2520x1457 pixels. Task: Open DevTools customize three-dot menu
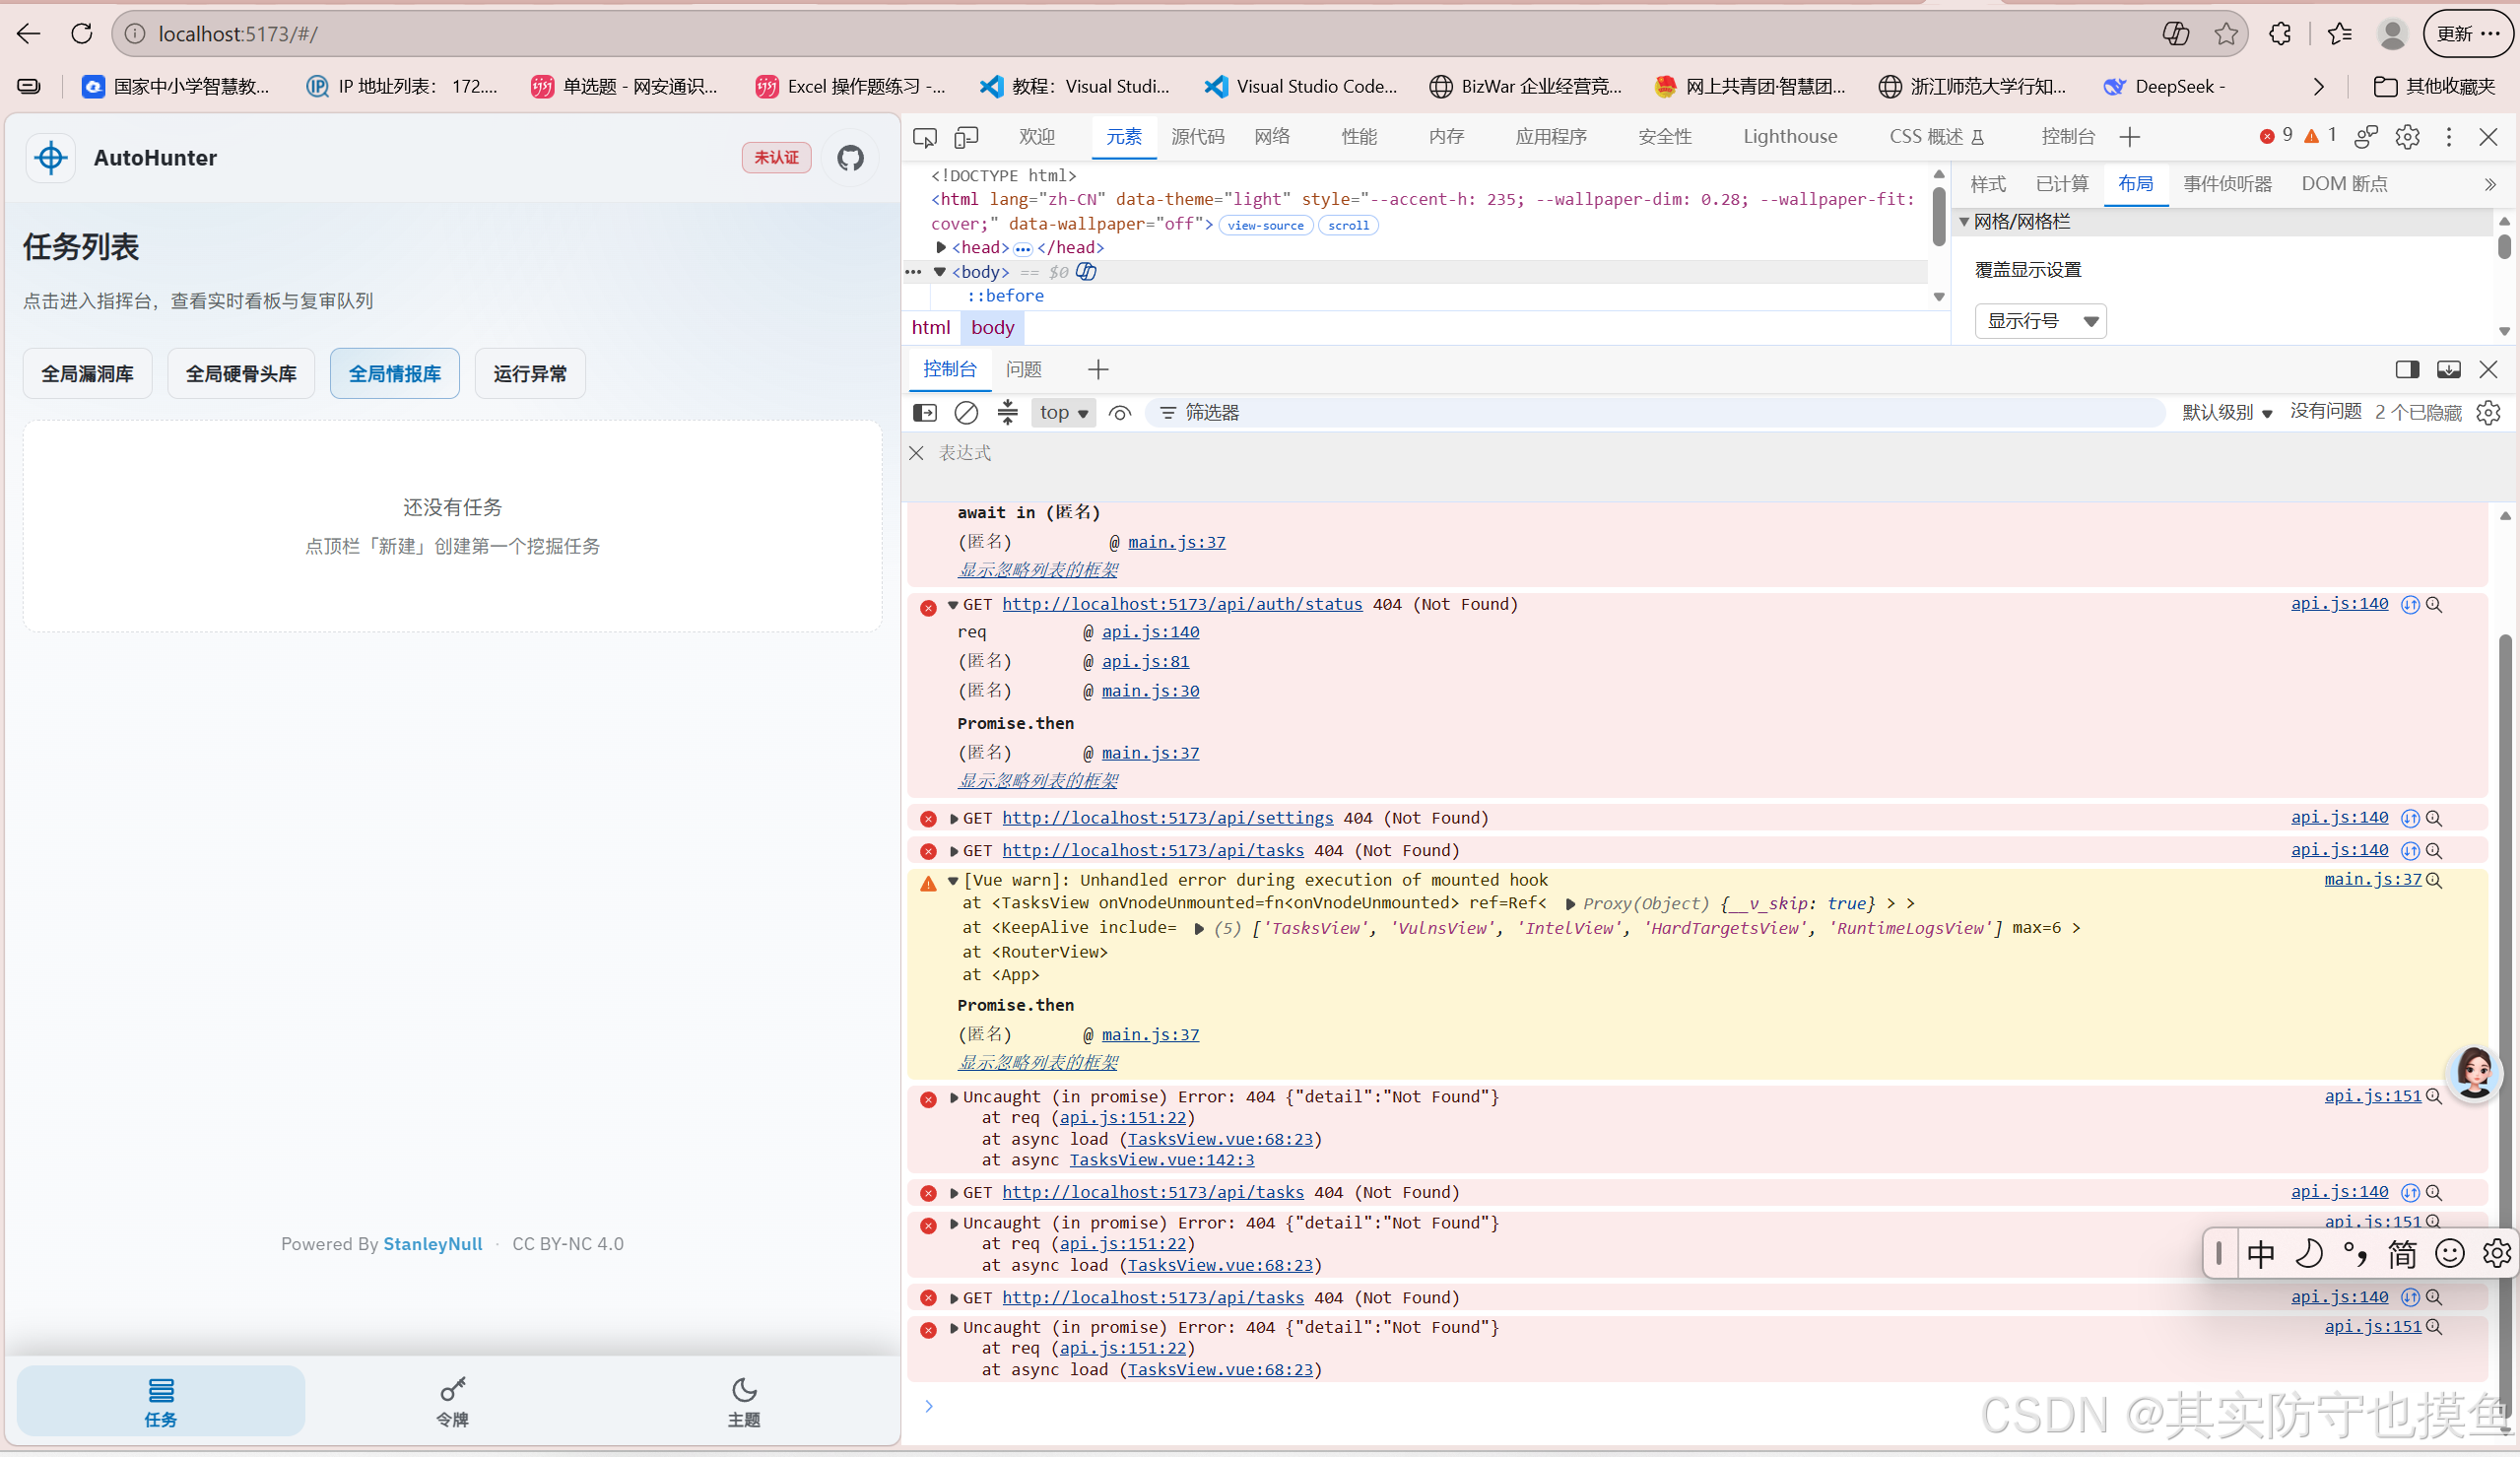pos(2449,137)
